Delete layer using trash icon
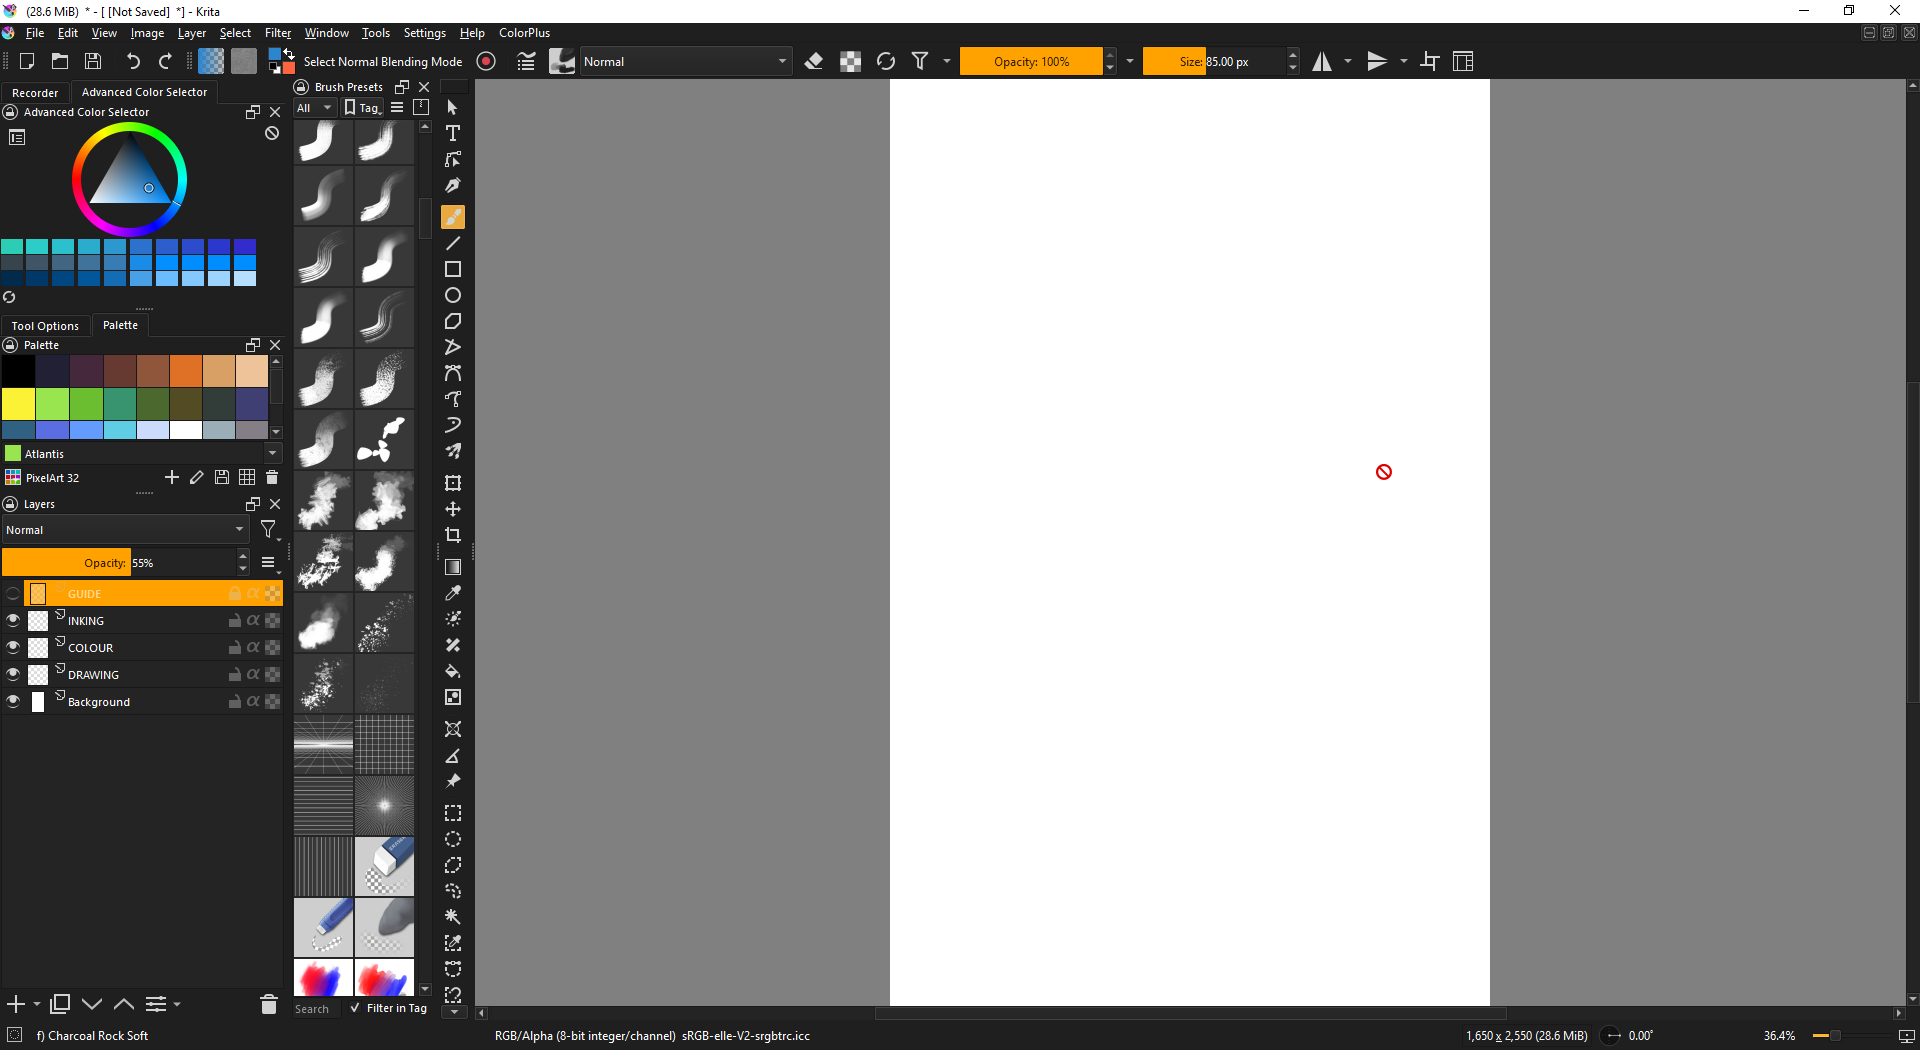Screen dimensions: 1920x1050 (268, 1004)
